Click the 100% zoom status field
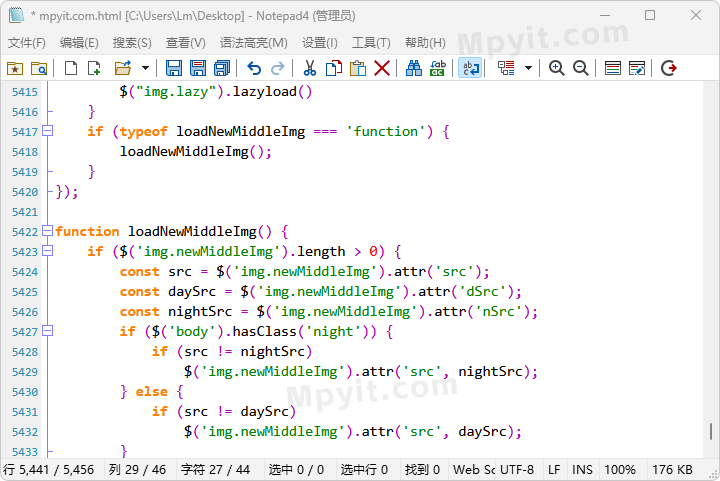720x481 pixels. [x=620, y=470]
